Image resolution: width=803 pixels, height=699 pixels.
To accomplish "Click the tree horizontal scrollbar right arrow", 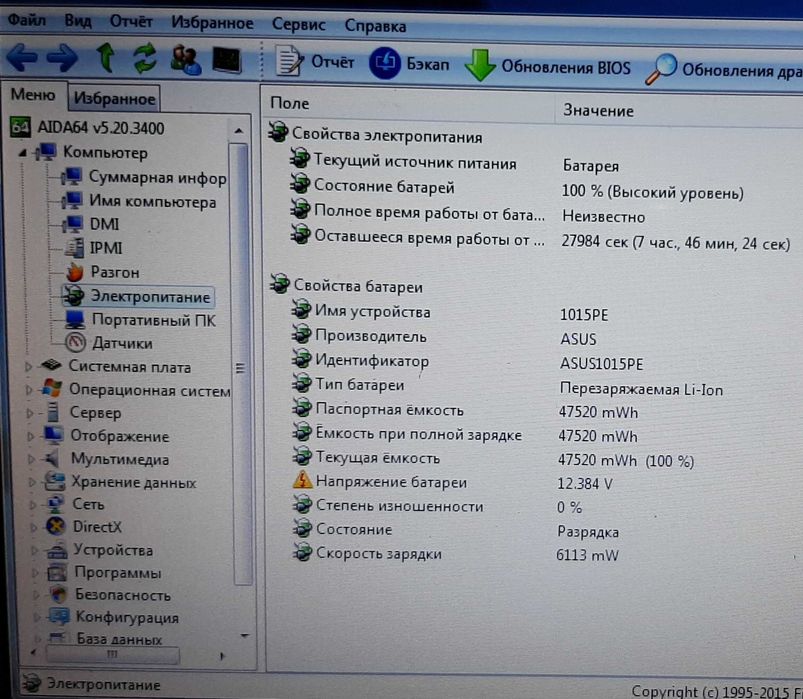I will [x=222, y=655].
